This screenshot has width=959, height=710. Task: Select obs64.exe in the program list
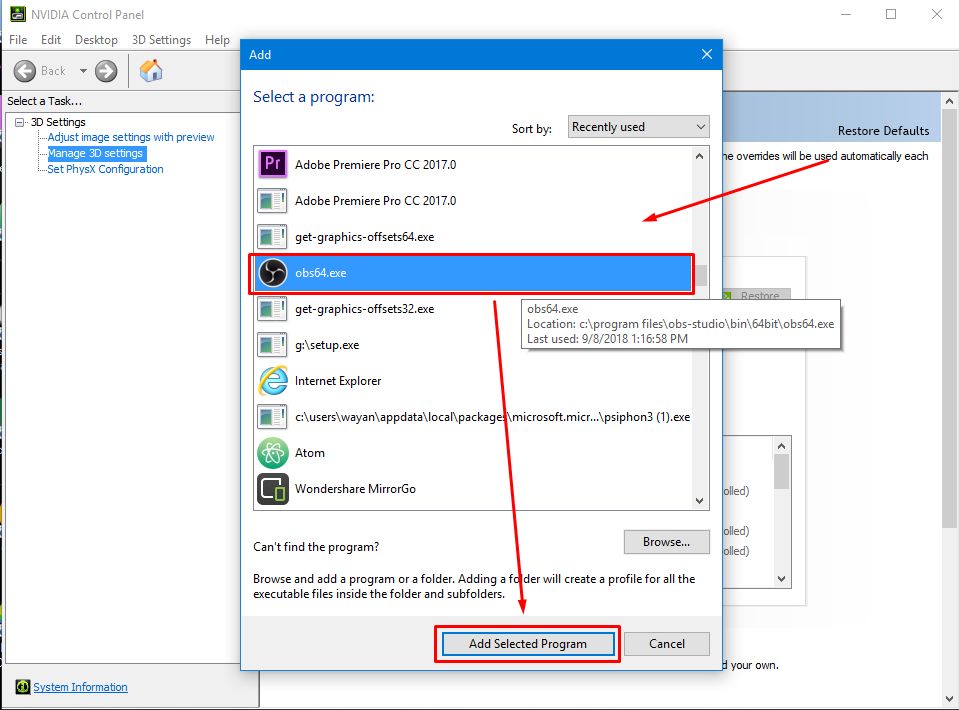coord(473,273)
